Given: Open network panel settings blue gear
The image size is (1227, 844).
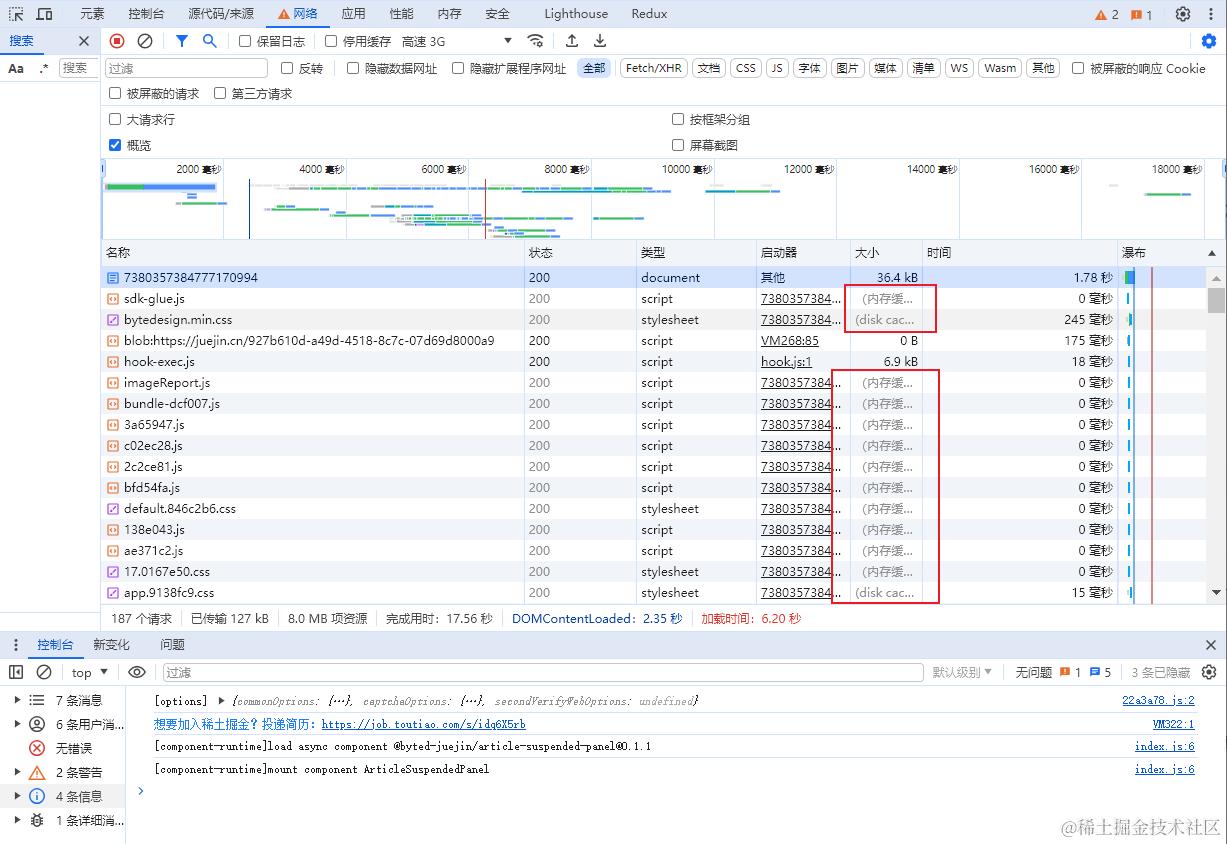Looking at the screenshot, I should [1209, 41].
